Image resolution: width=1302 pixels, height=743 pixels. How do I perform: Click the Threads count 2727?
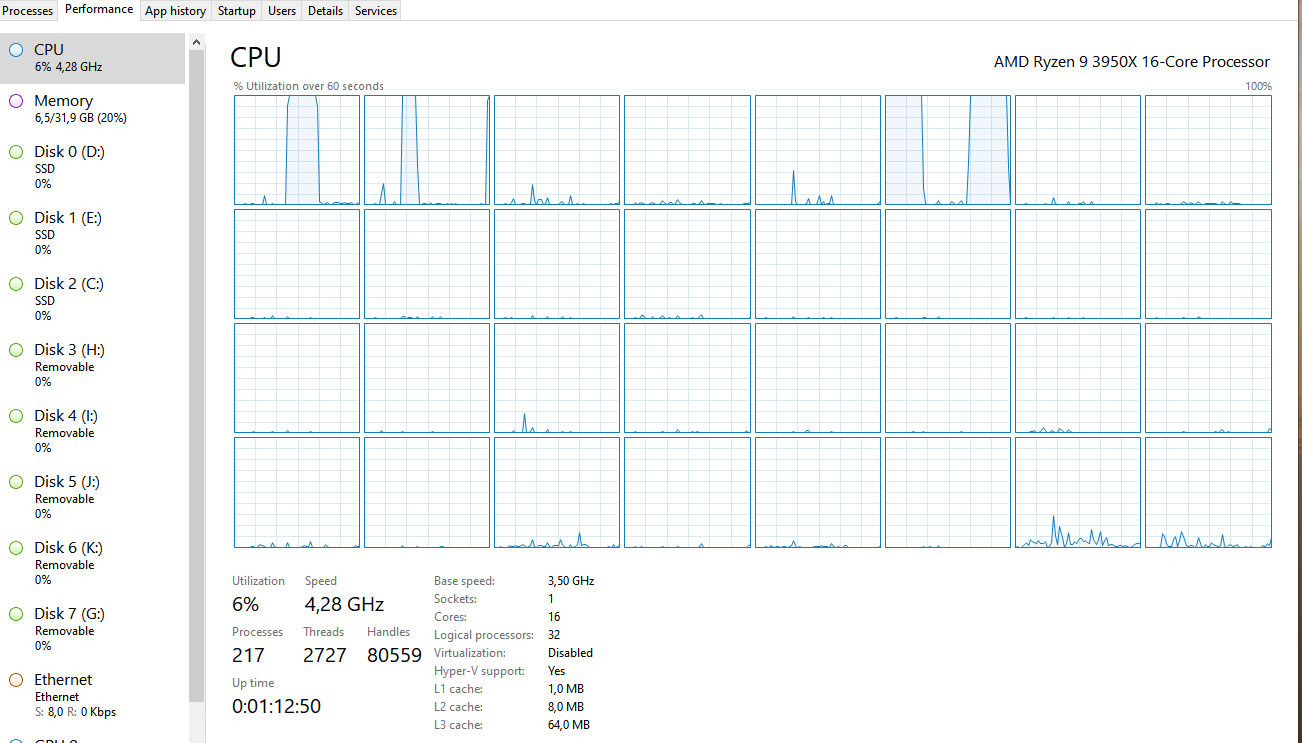point(325,655)
